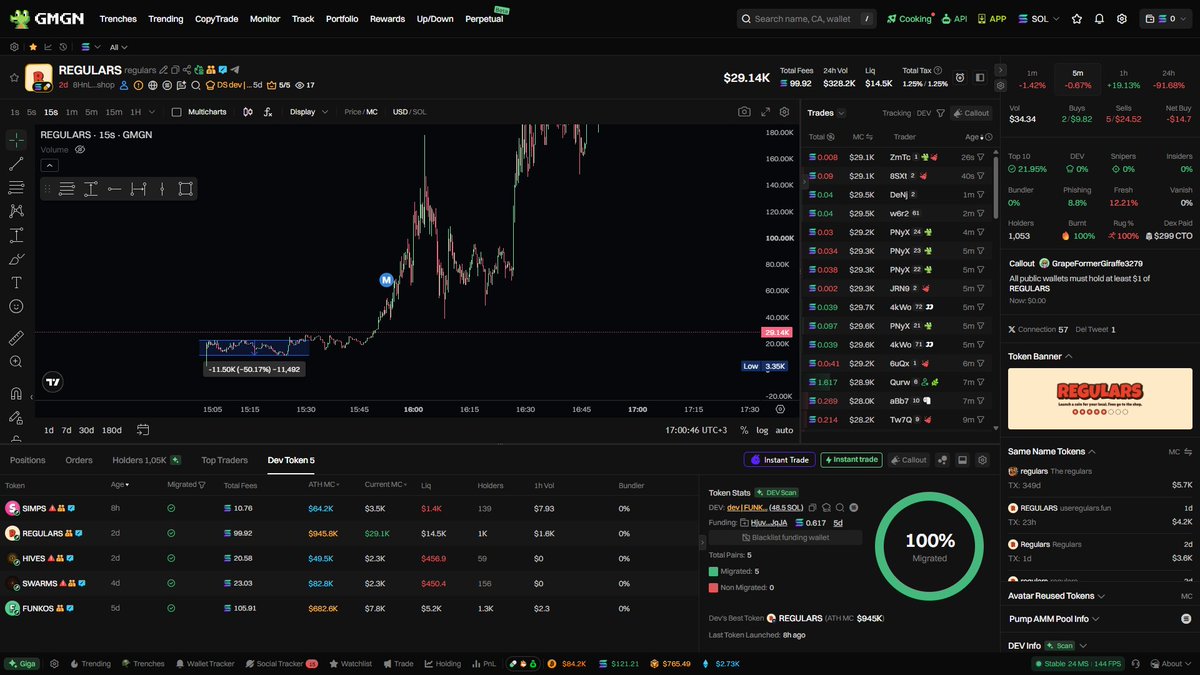Toggle auto scale on chart
The image size is (1200, 675).
click(784, 430)
